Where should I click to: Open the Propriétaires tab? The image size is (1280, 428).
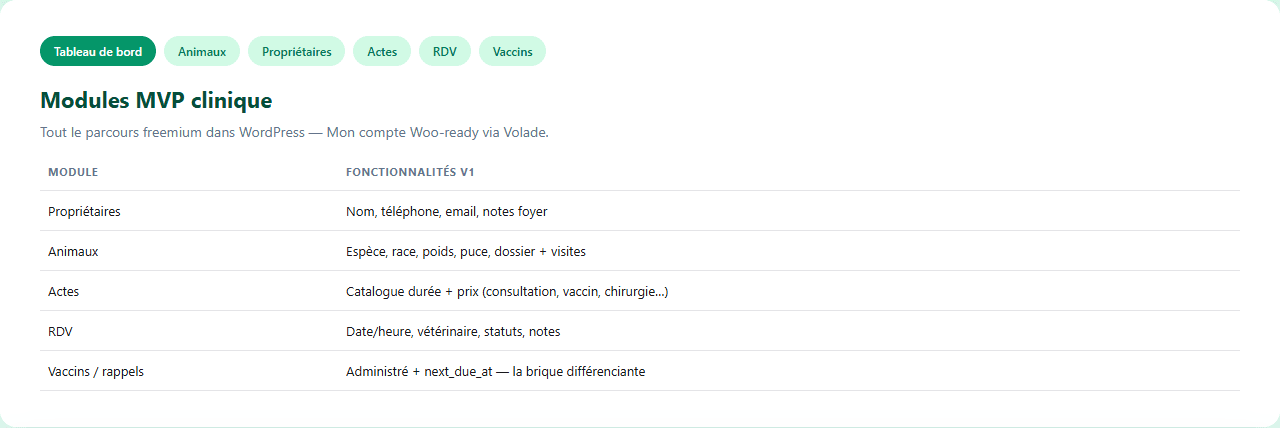[x=296, y=51]
